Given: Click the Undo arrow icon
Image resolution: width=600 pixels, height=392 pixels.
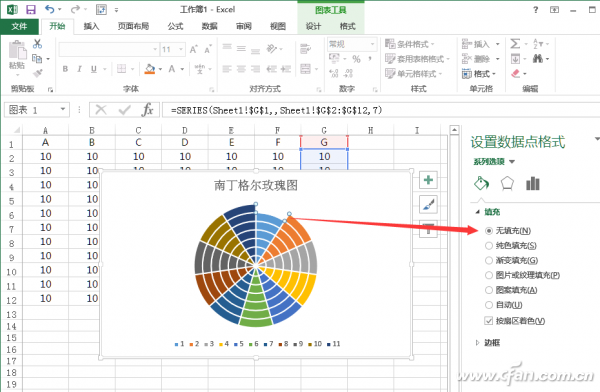Looking at the screenshot, I should point(49,9).
